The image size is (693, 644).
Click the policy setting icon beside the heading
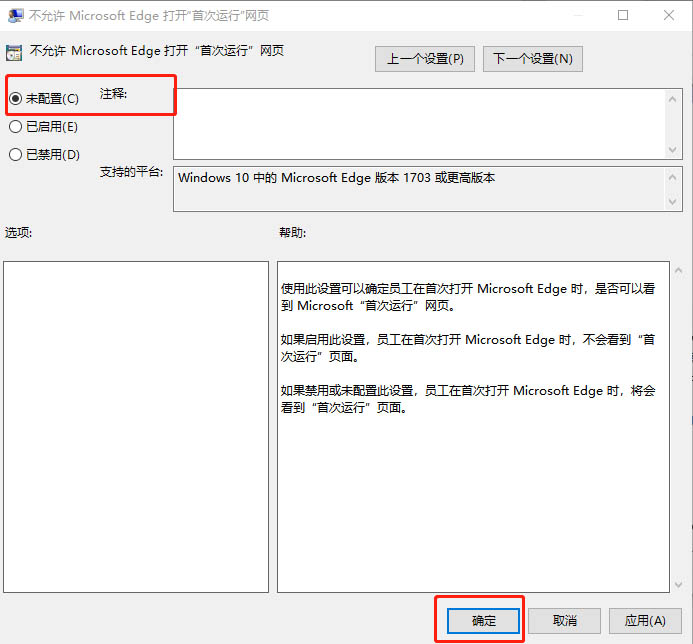click(14, 52)
